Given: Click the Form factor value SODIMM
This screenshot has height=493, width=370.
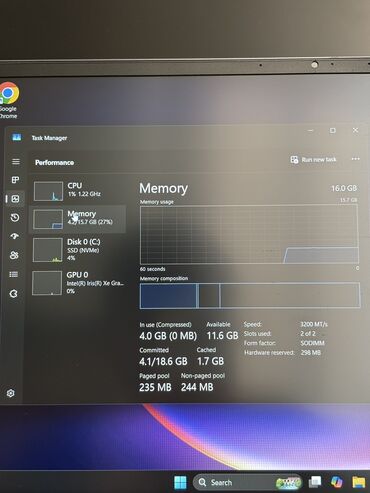Looking at the screenshot, I should coord(312,343).
